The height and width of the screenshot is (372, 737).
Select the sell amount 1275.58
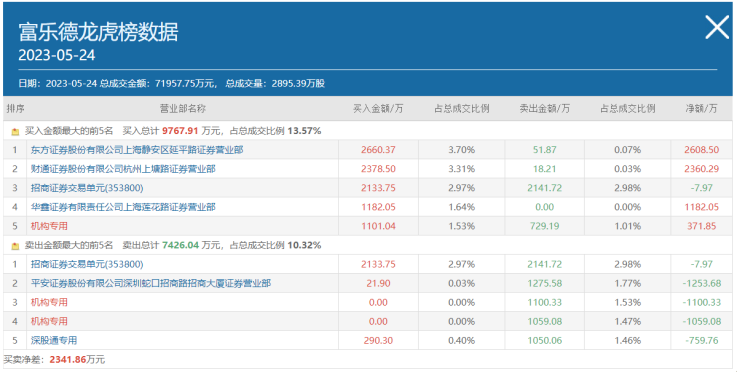[x=545, y=284]
